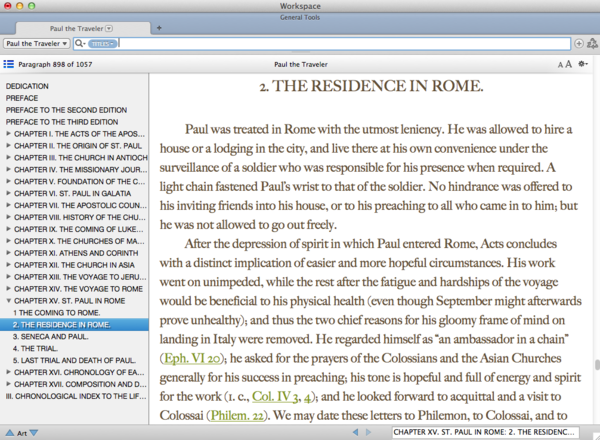
Task: Expand CHAPTER XVI. CHRONOLOGY OF EA...
Action: 8,372
